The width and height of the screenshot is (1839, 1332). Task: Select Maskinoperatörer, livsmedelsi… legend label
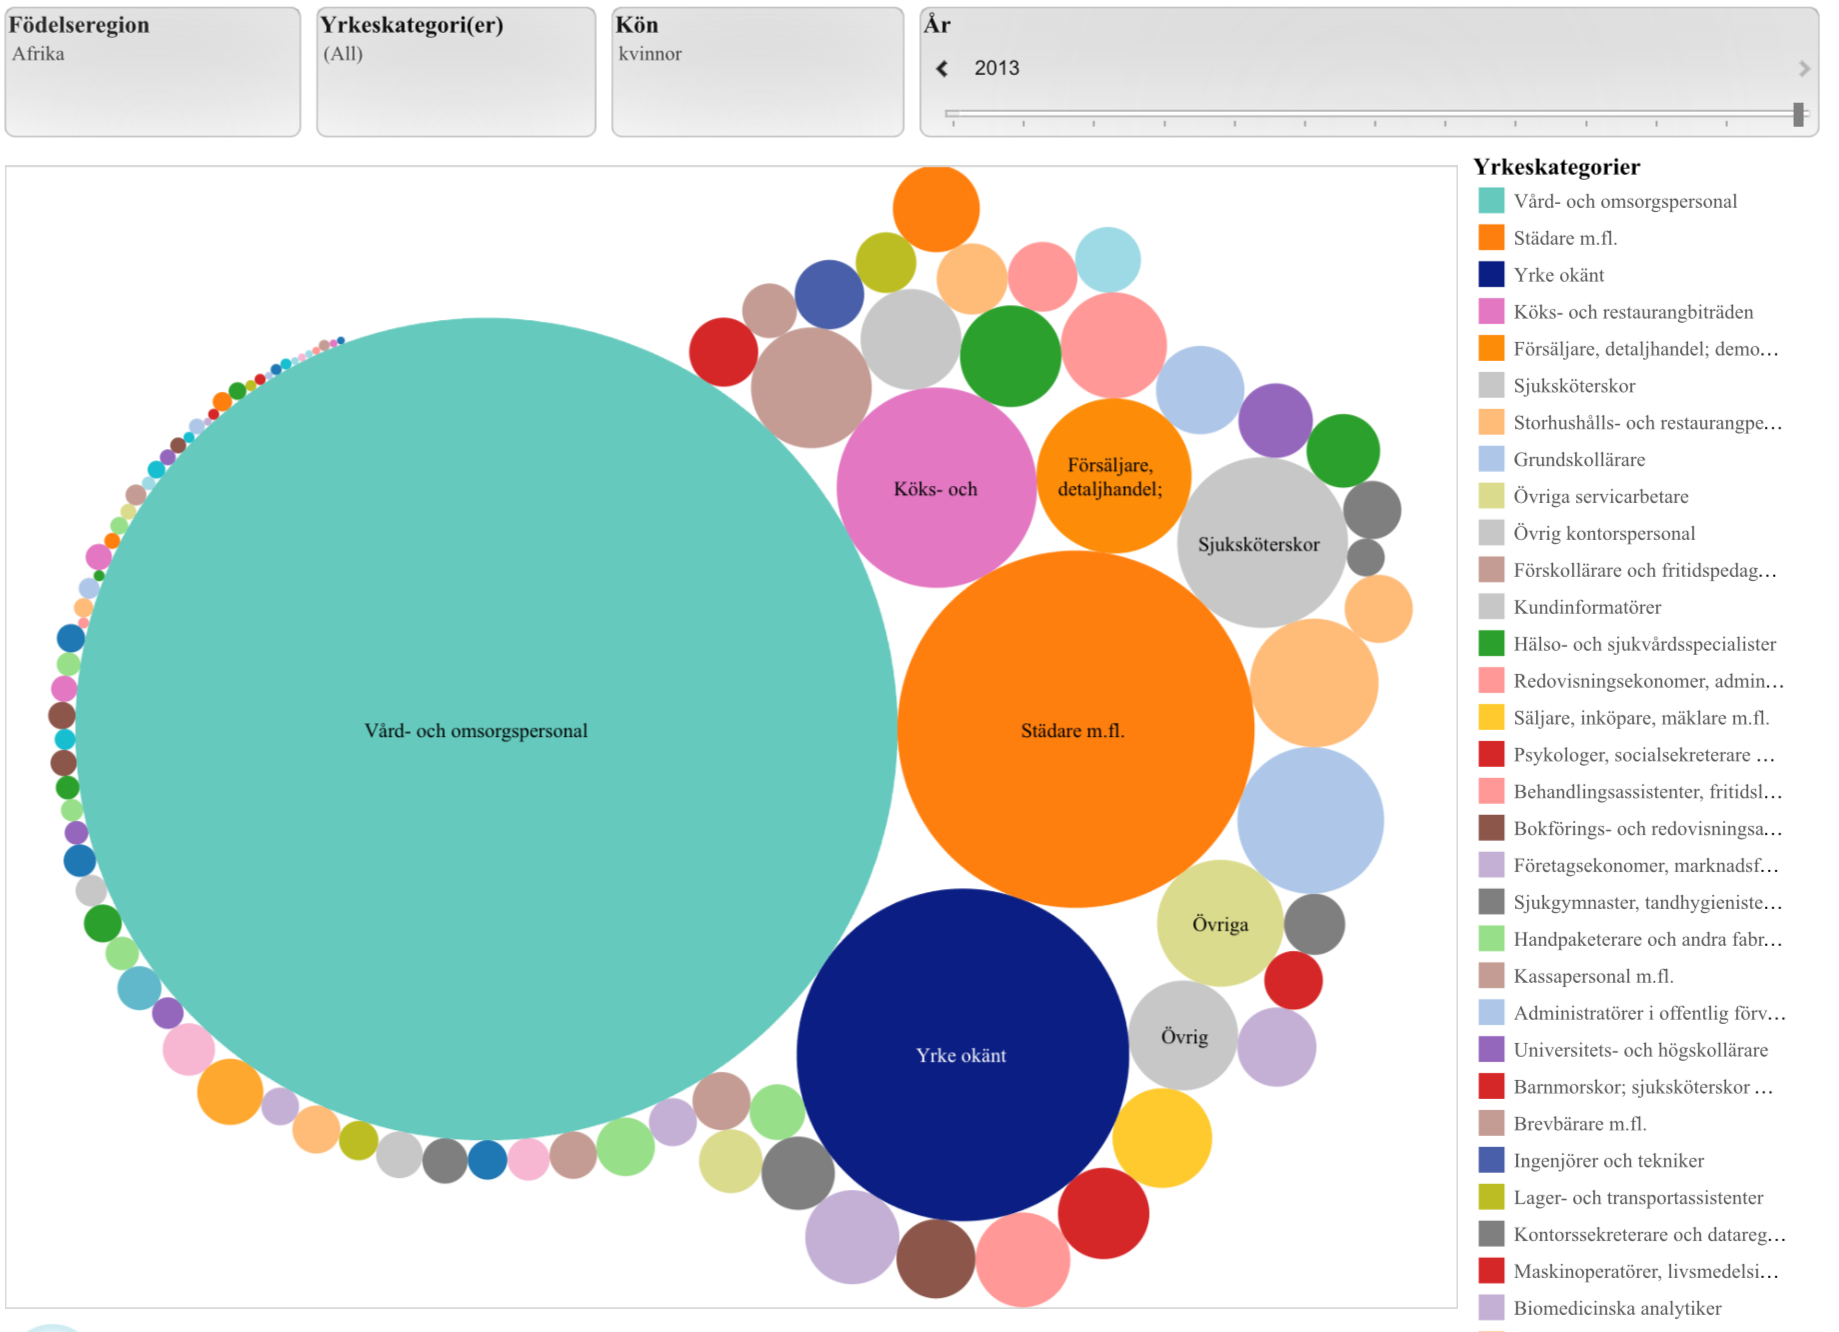point(1646,1272)
